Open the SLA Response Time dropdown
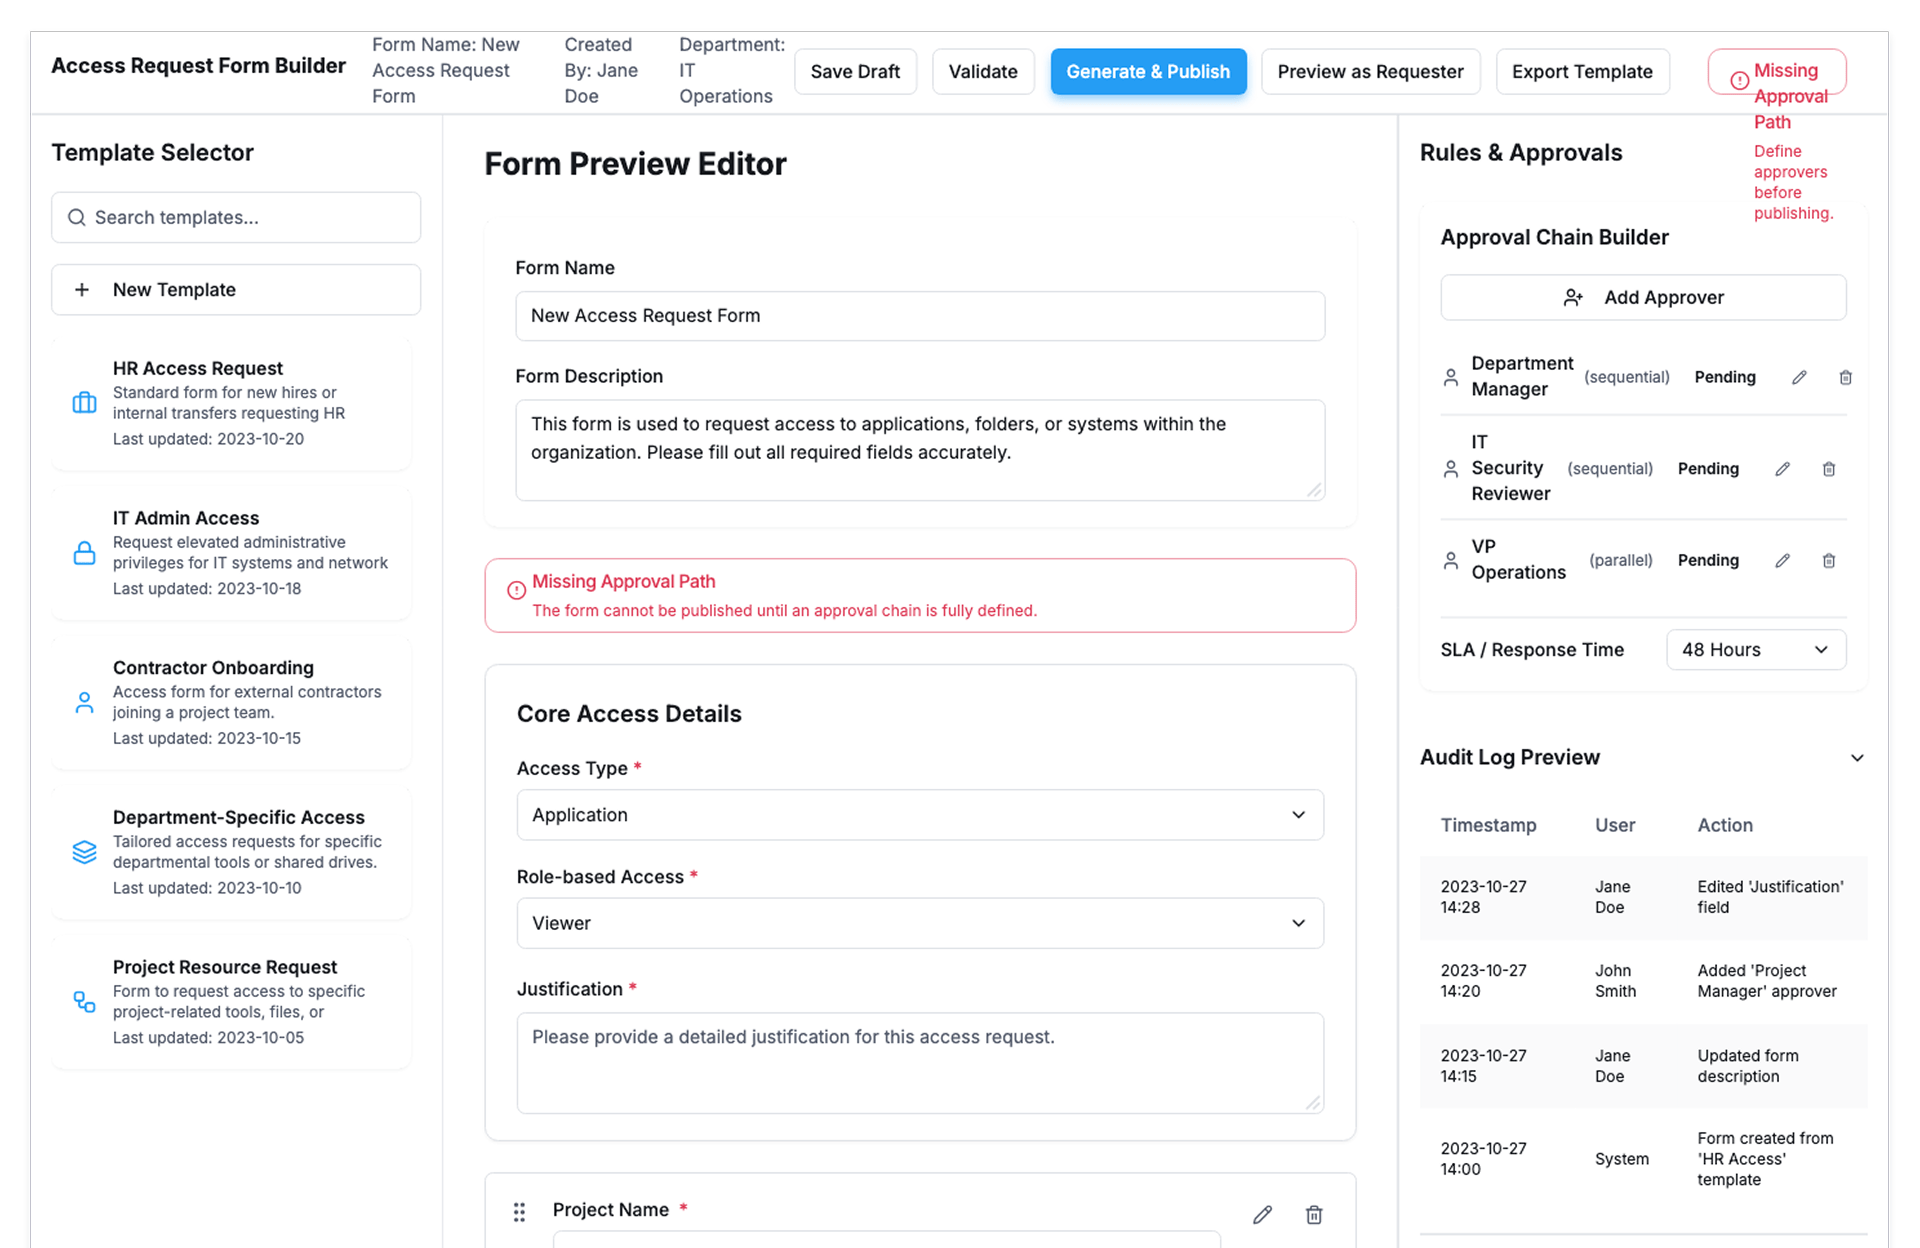The height and width of the screenshot is (1248, 1920). pos(1755,650)
